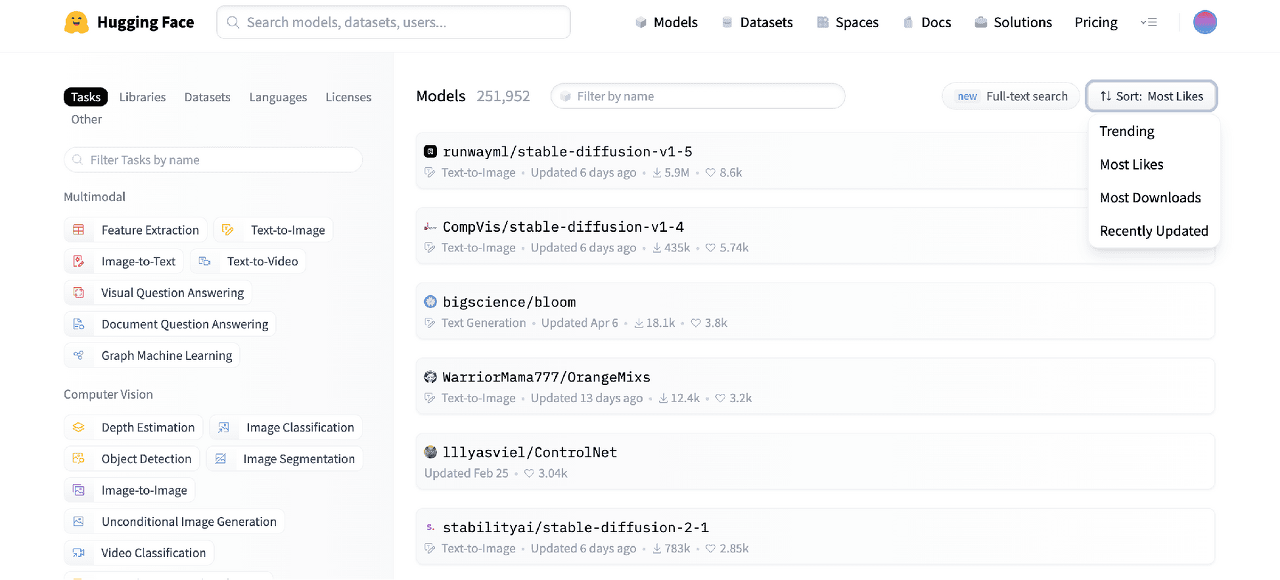Open the Sort: Most Likes dropdown
The width and height of the screenshot is (1280, 580).
1151,96
